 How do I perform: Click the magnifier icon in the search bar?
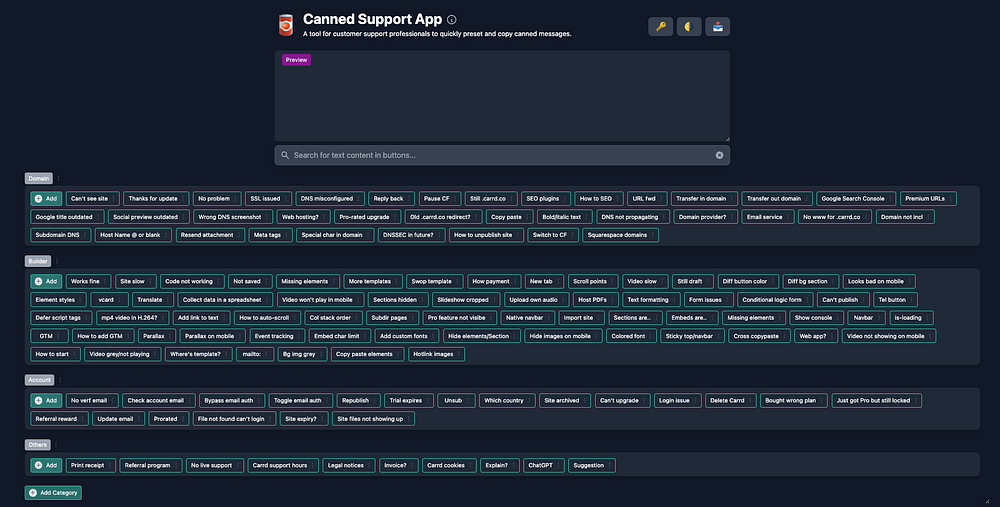[285, 155]
